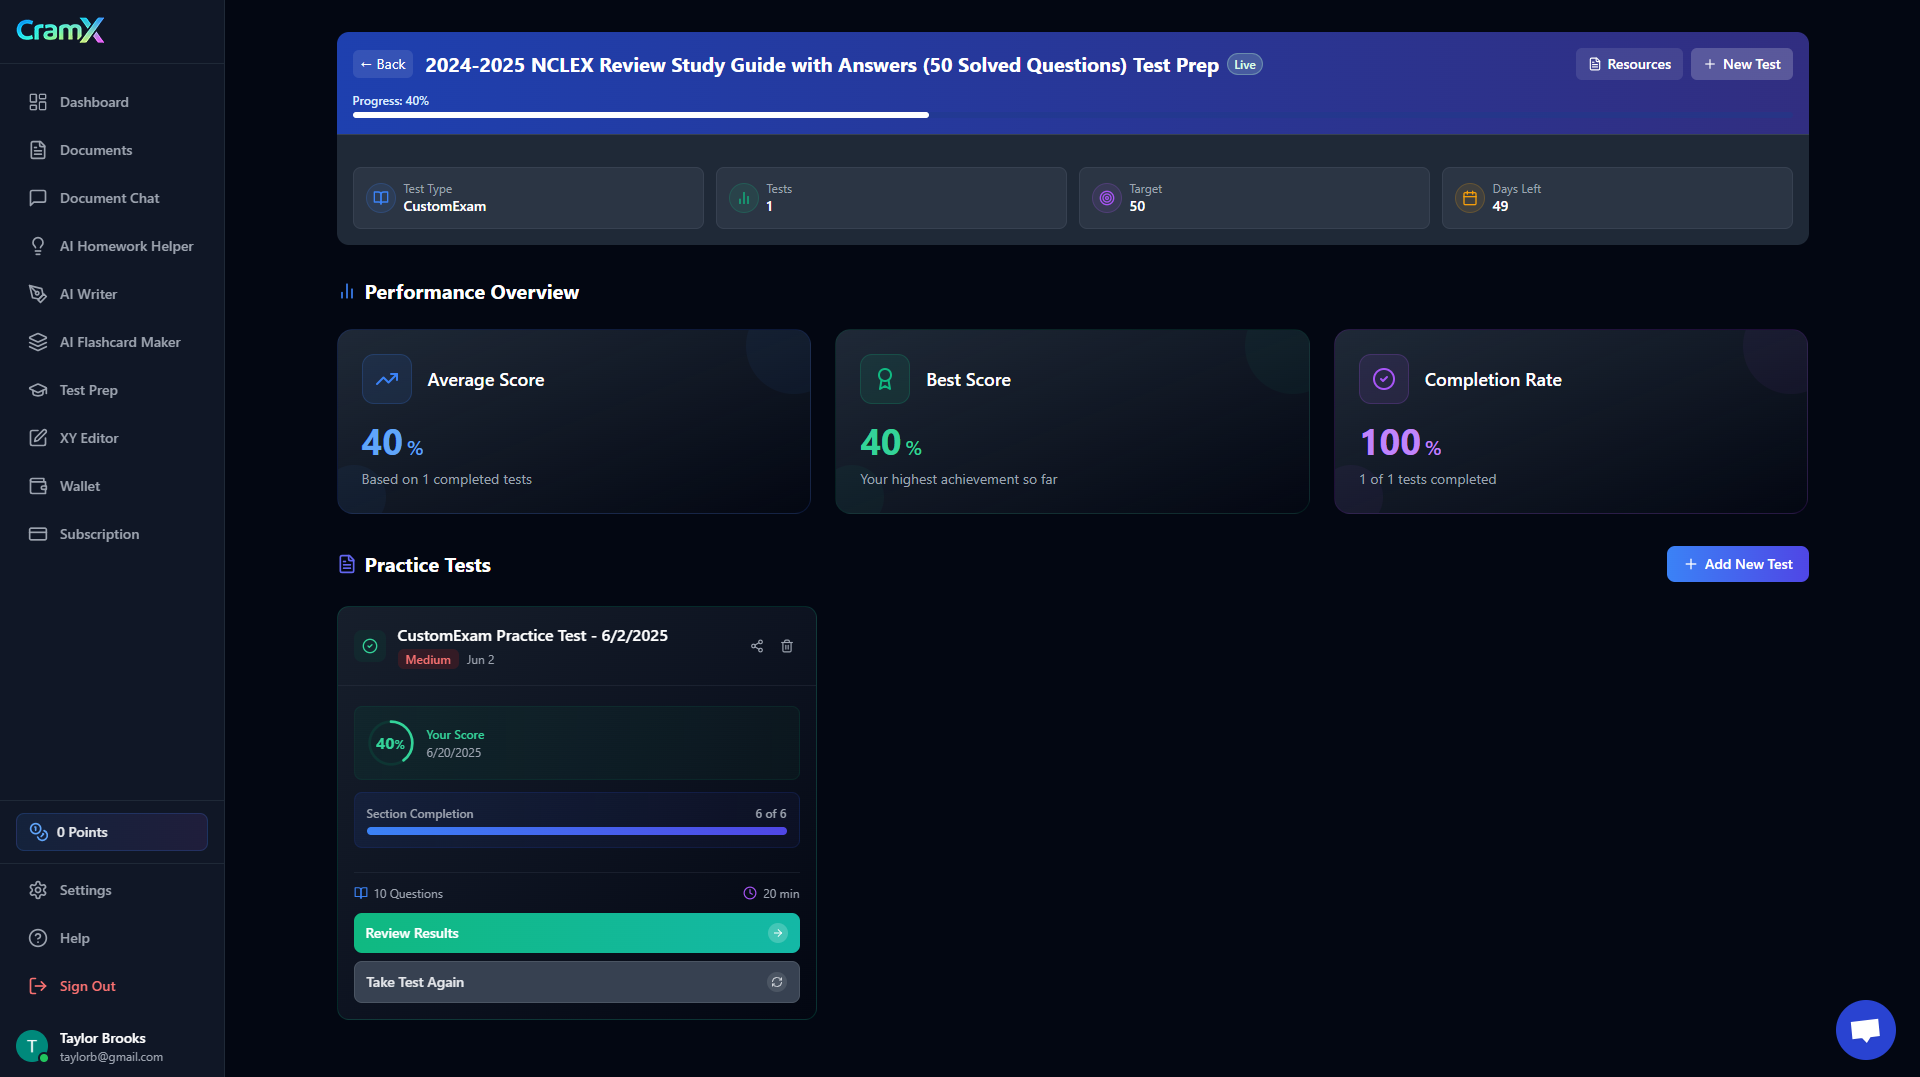Click the Wallet icon in the sidebar

[38, 486]
